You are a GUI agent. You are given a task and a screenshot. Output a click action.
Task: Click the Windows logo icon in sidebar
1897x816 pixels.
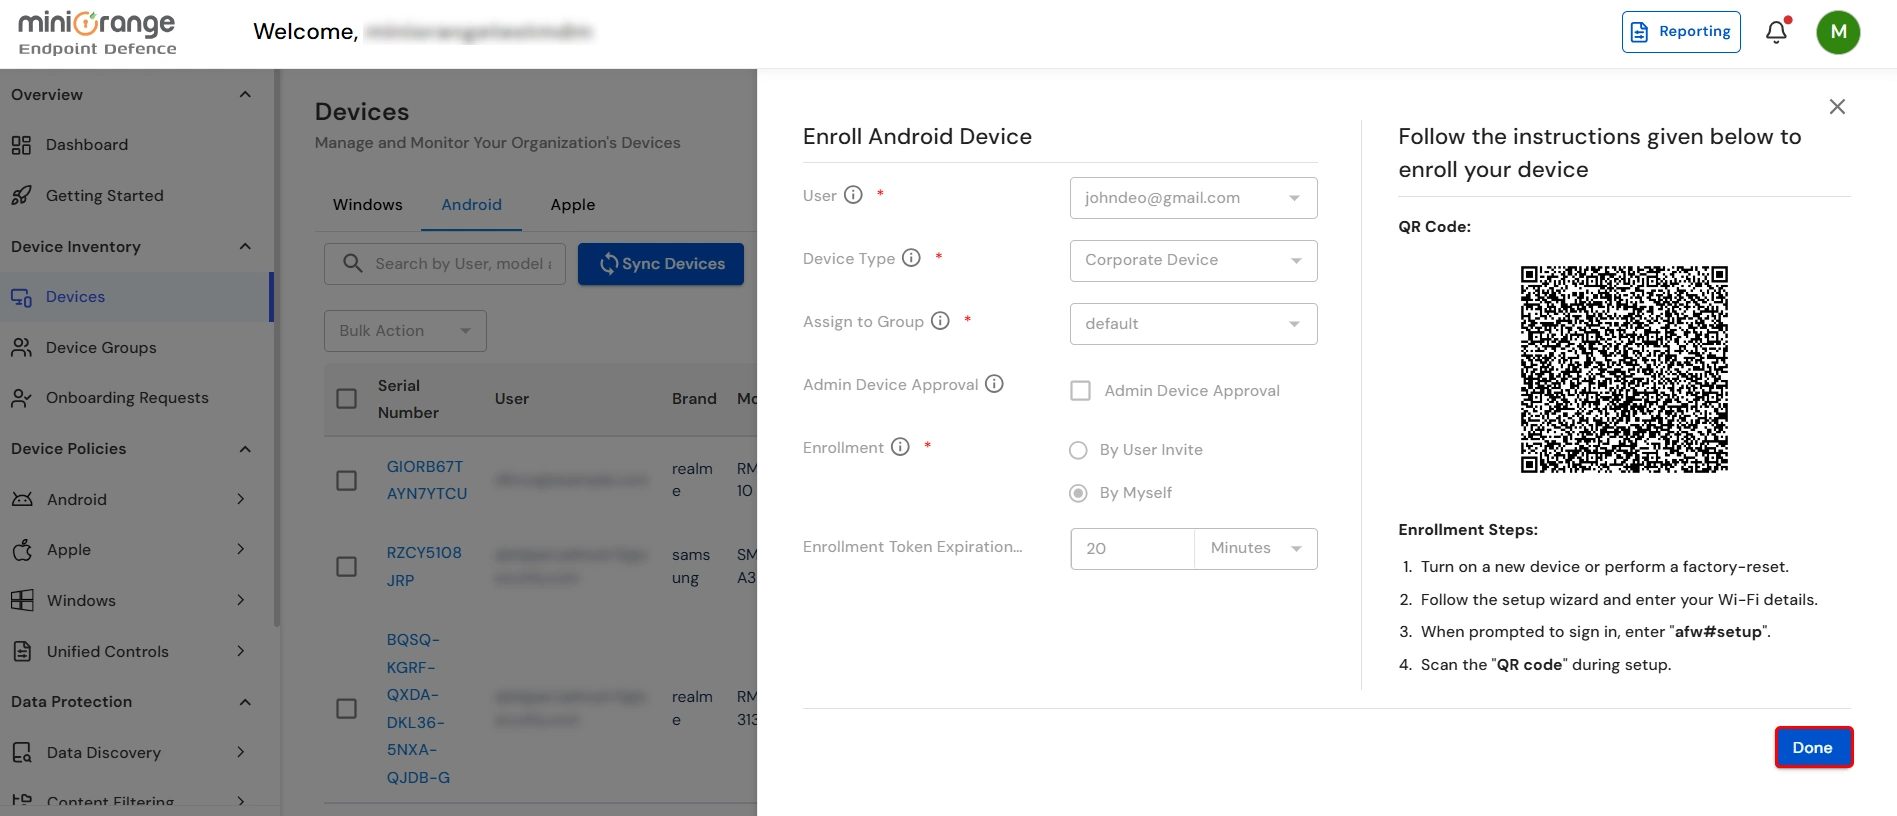tap(22, 601)
